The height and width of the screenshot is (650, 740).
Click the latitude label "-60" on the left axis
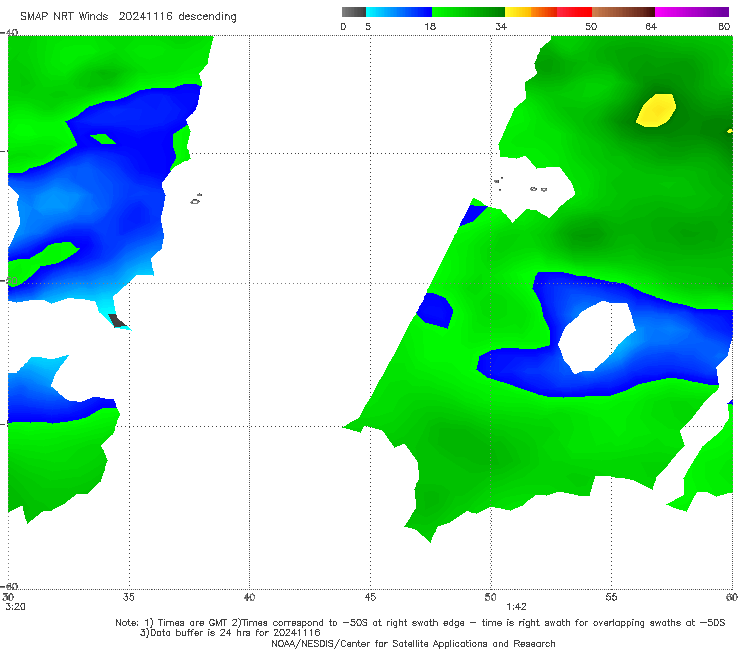[x=9, y=586]
